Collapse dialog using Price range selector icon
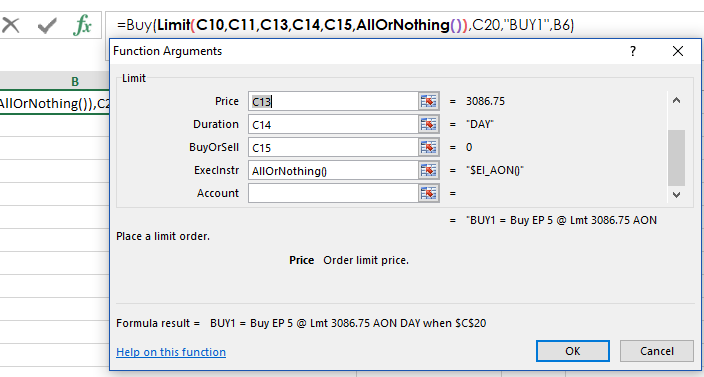Image resolution: width=704 pixels, height=377 pixels. [429, 101]
